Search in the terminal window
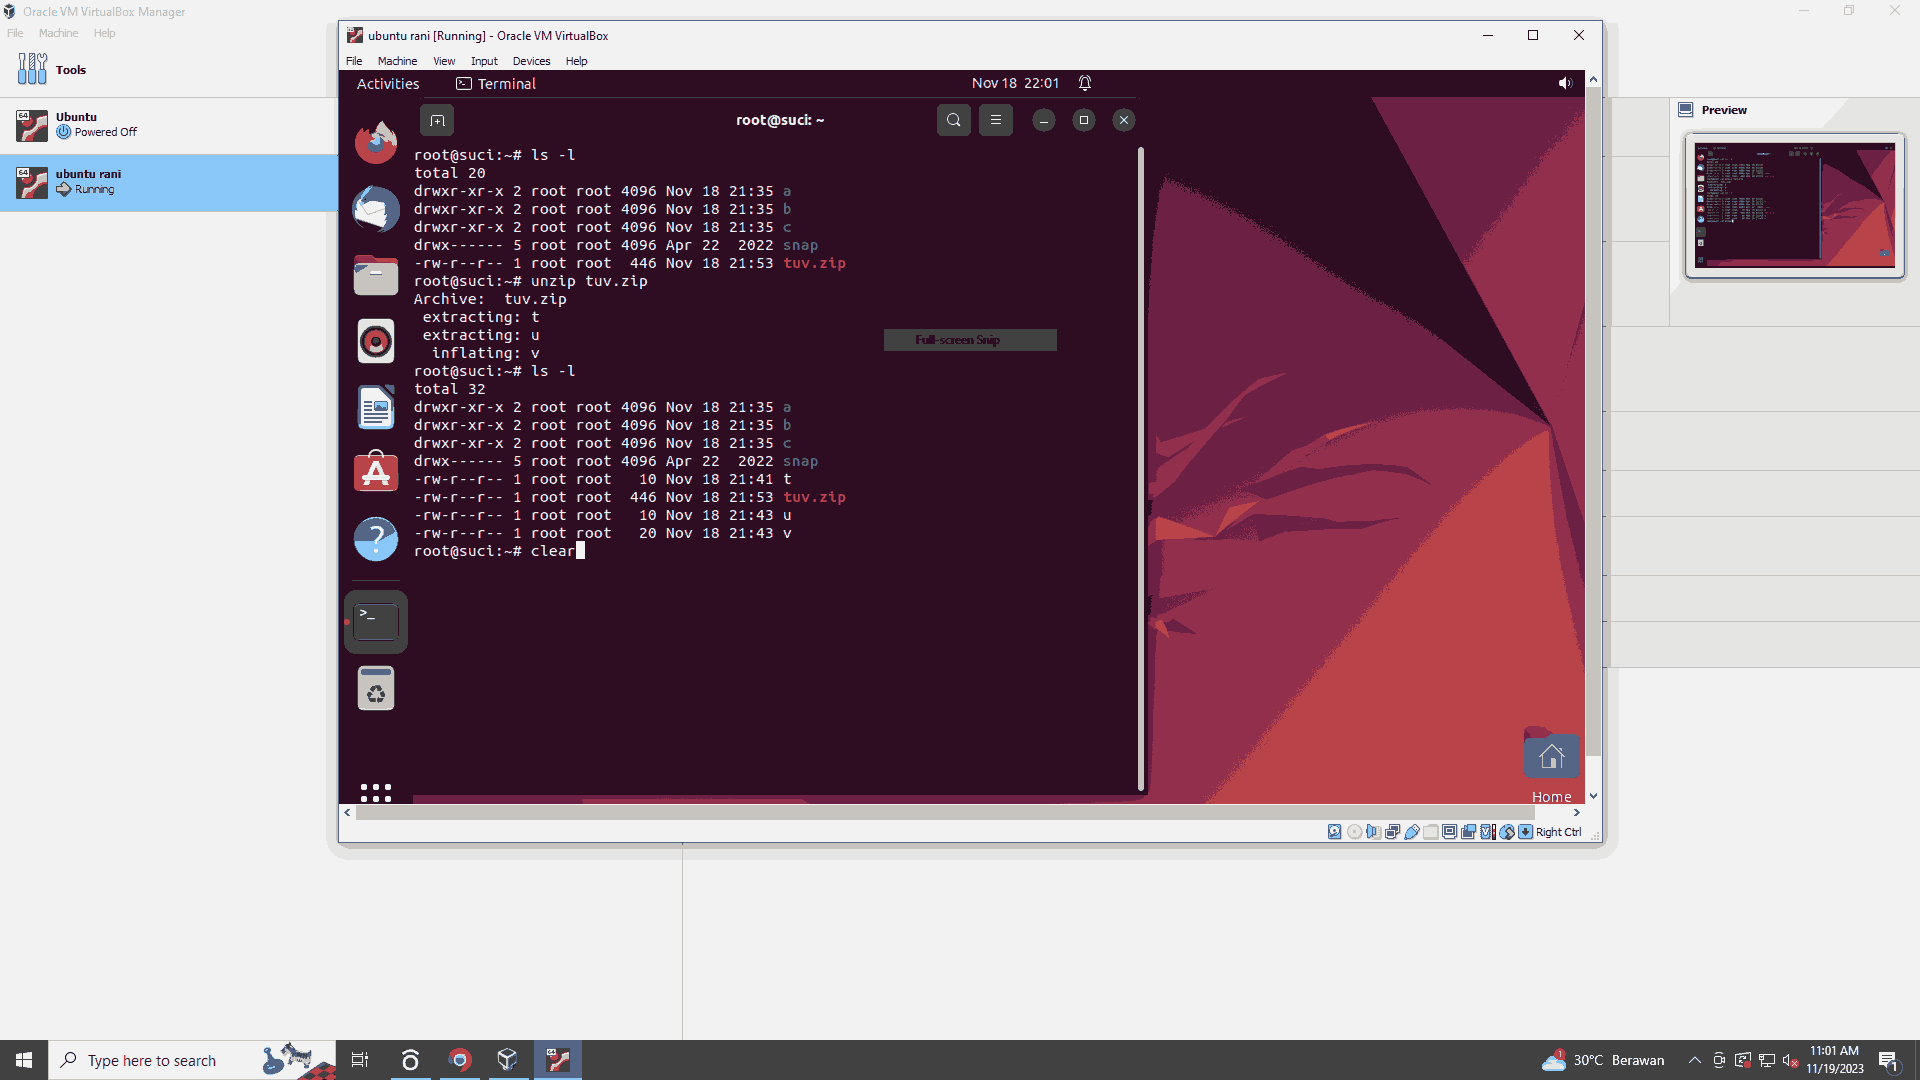 click(x=954, y=120)
